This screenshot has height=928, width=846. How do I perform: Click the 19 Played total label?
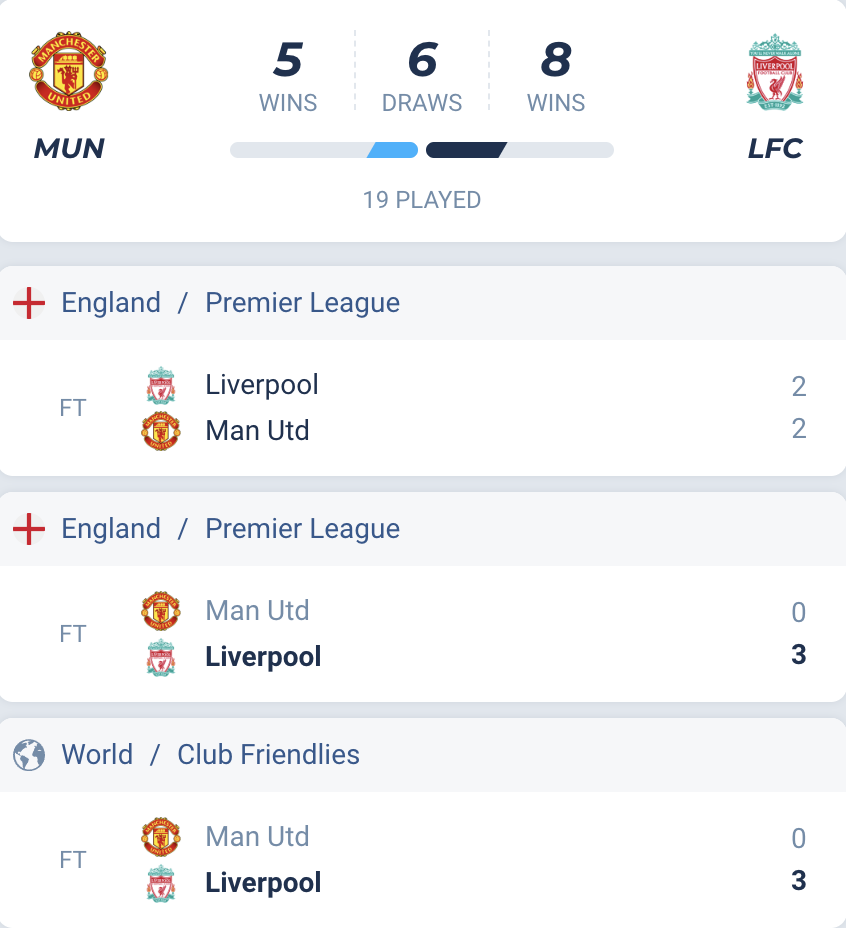click(x=422, y=200)
